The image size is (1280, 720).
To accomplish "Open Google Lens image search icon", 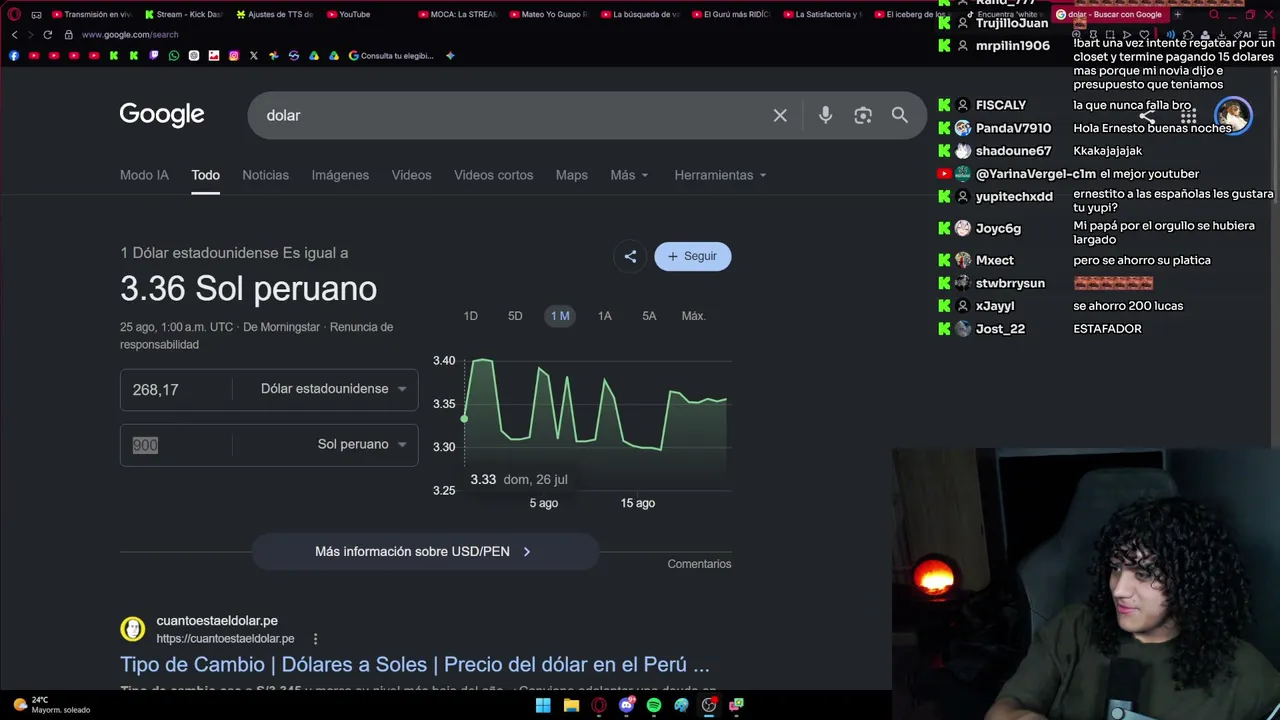I will pos(863,115).
